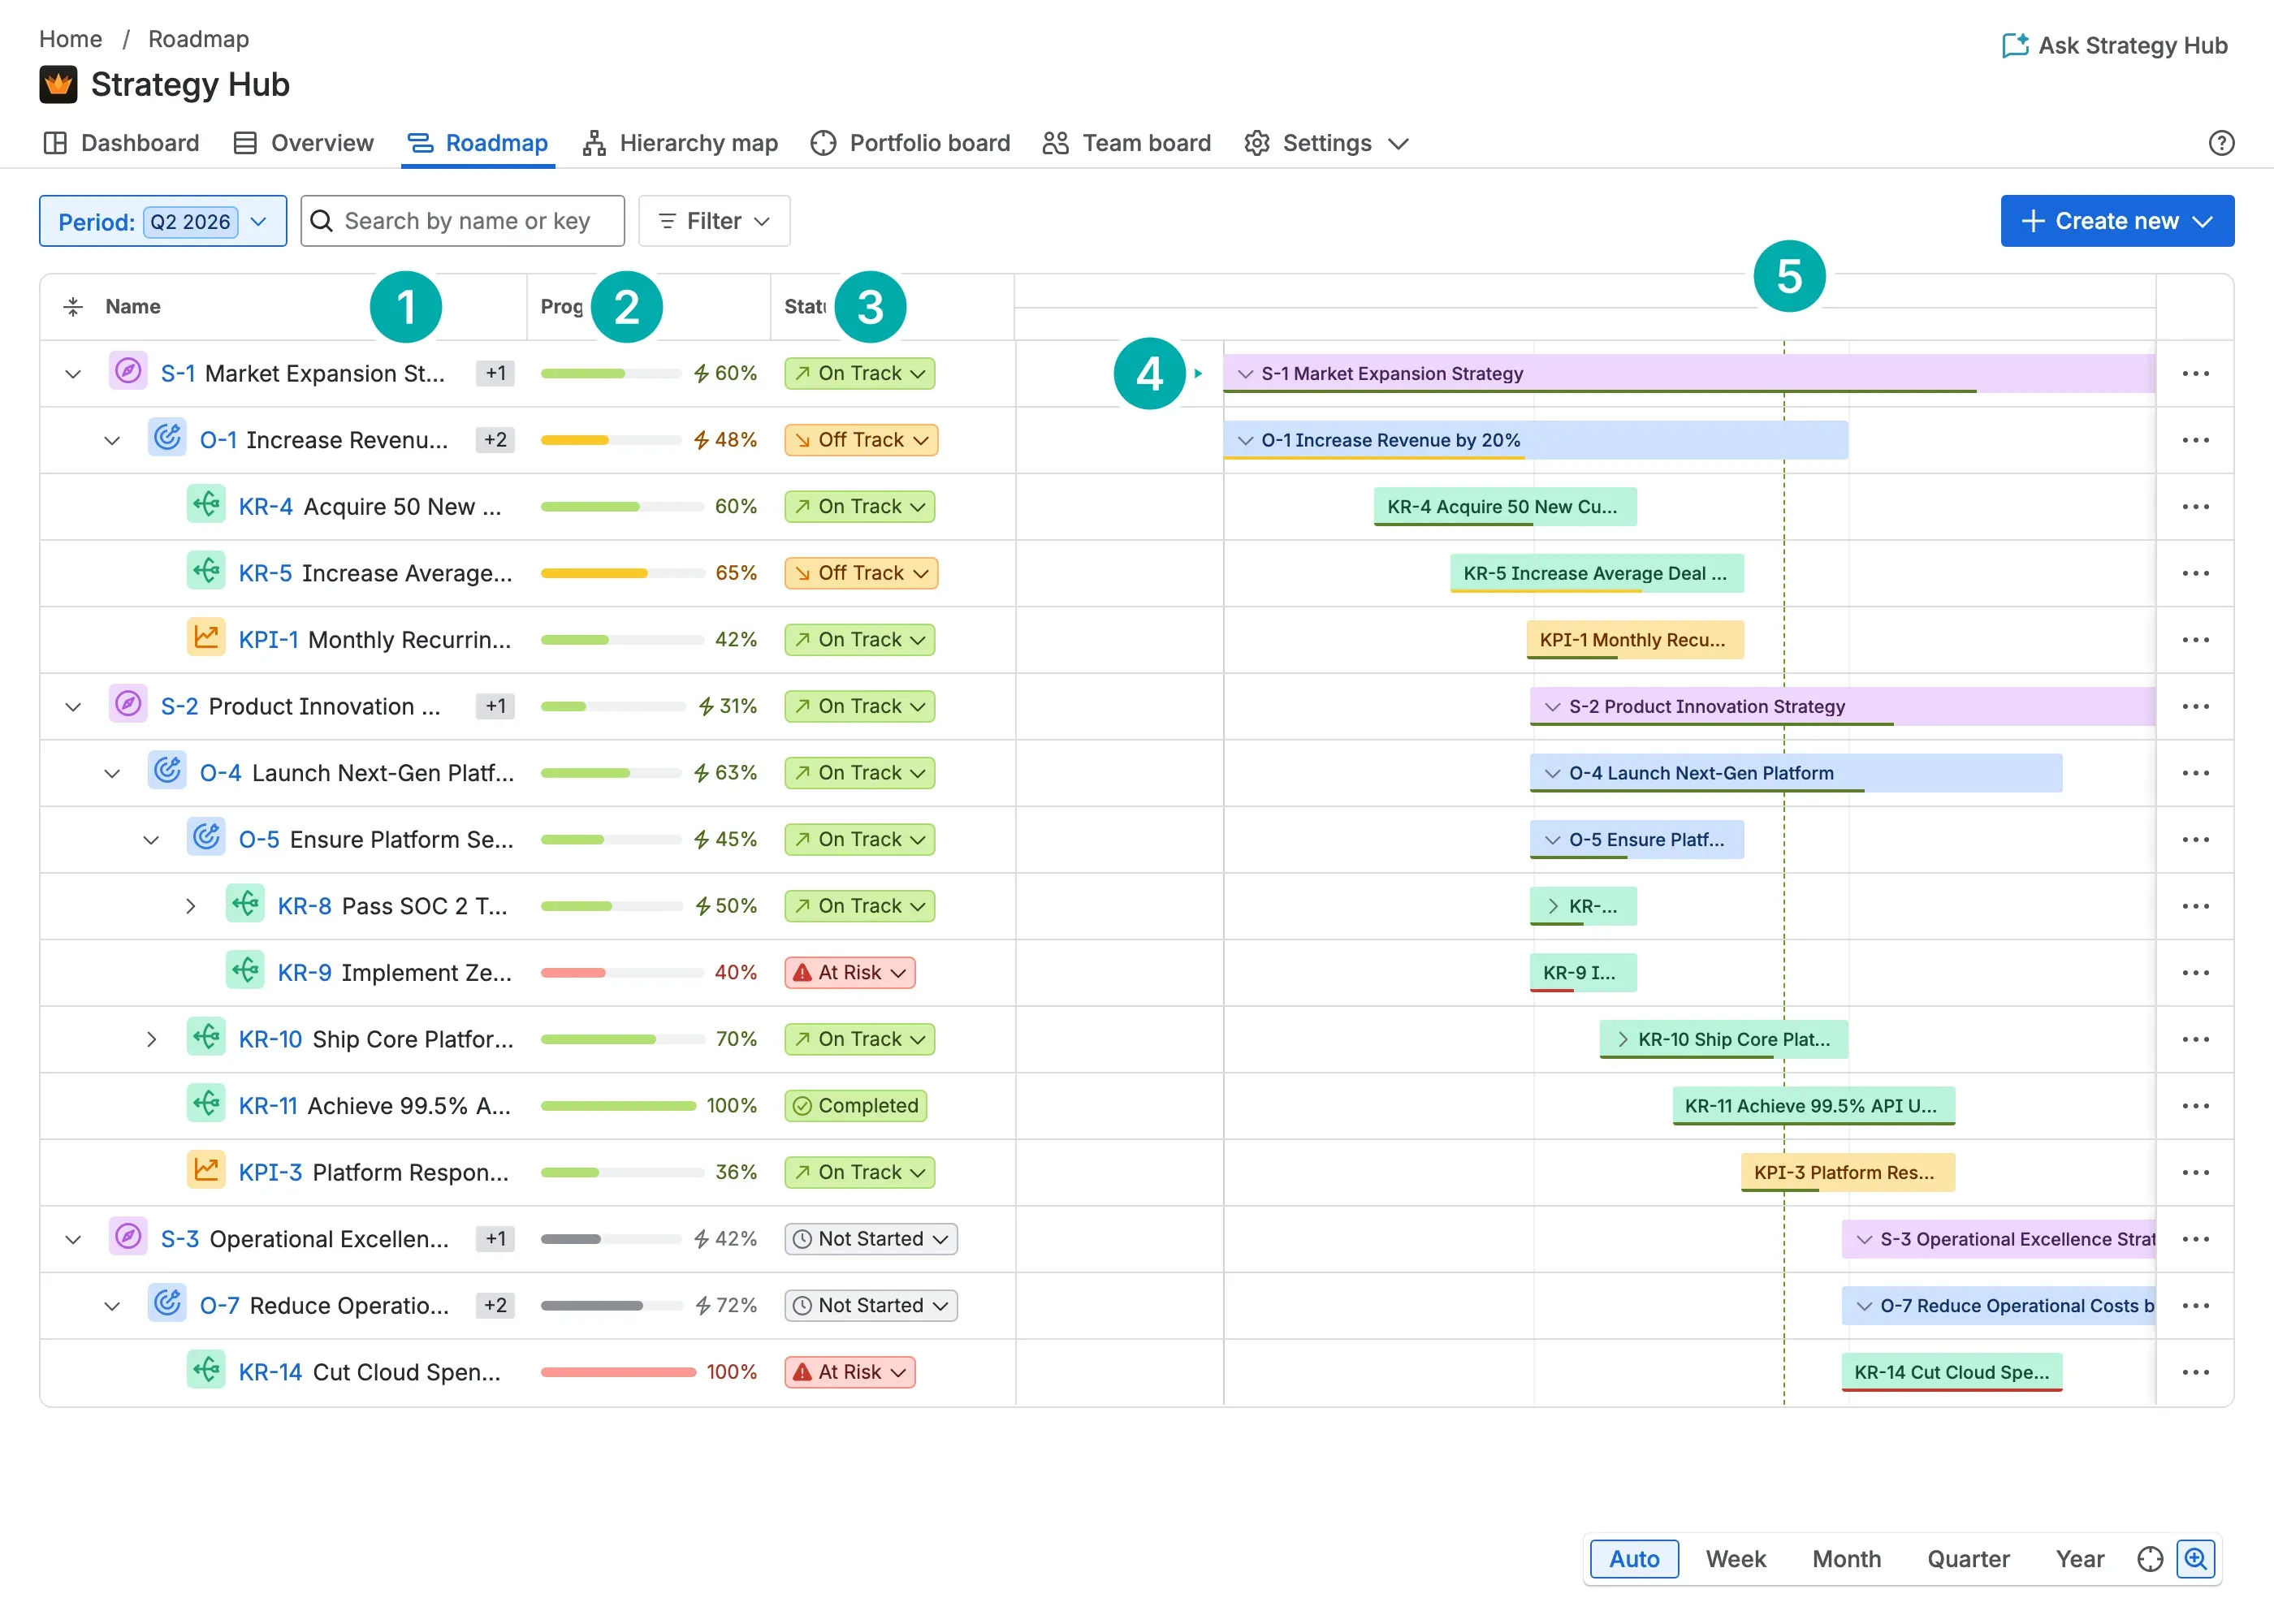Click the KR-9 key result icon
This screenshot has height=1624, width=2274.
click(x=245, y=971)
